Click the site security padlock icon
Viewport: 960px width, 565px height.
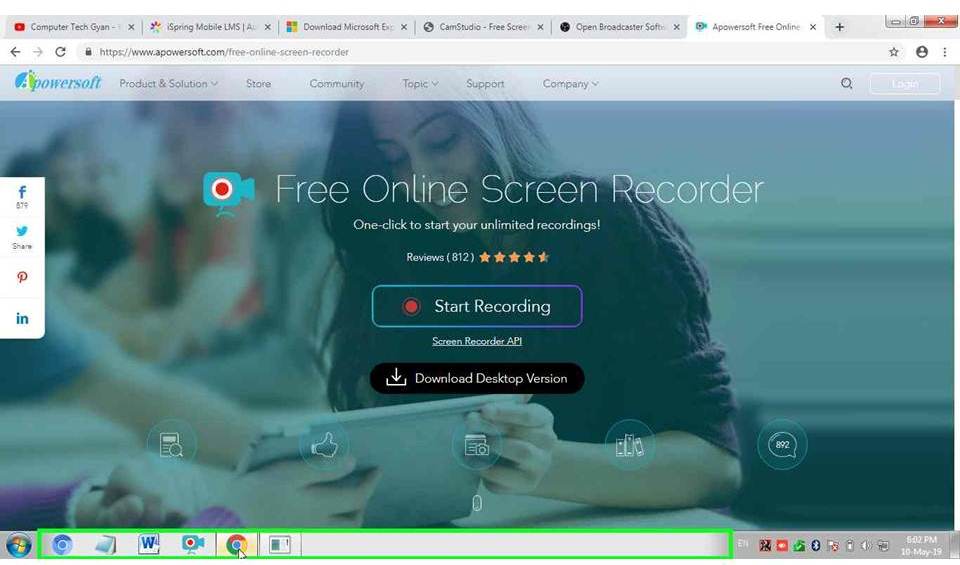coord(89,52)
